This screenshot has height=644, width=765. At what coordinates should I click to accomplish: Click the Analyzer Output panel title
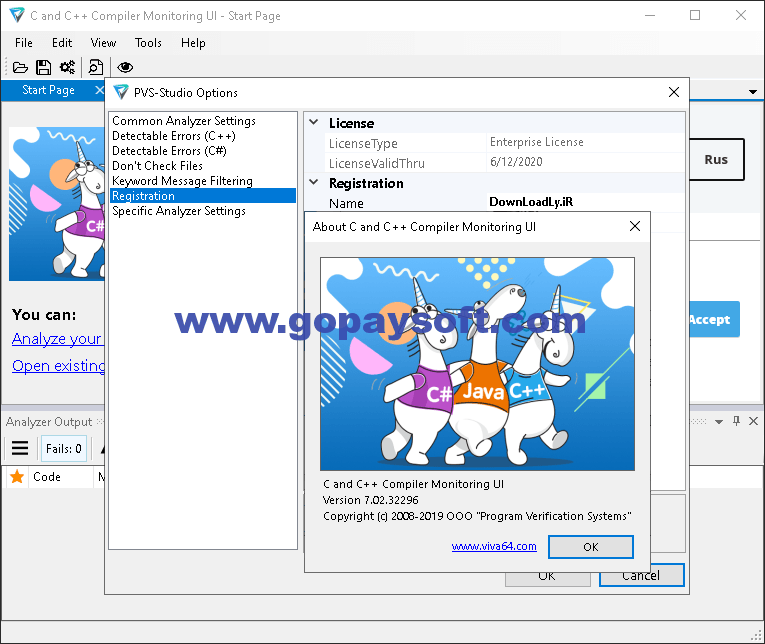pos(49,422)
